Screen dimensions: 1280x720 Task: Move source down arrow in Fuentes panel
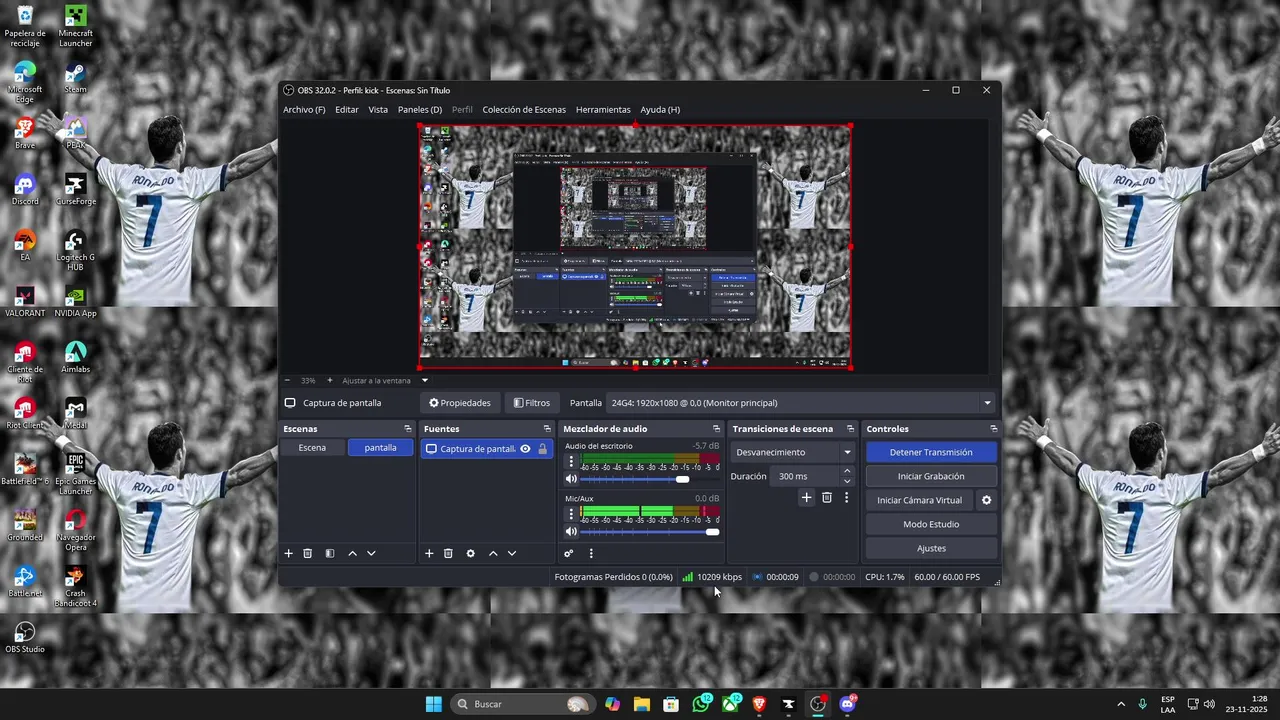click(x=512, y=553)
